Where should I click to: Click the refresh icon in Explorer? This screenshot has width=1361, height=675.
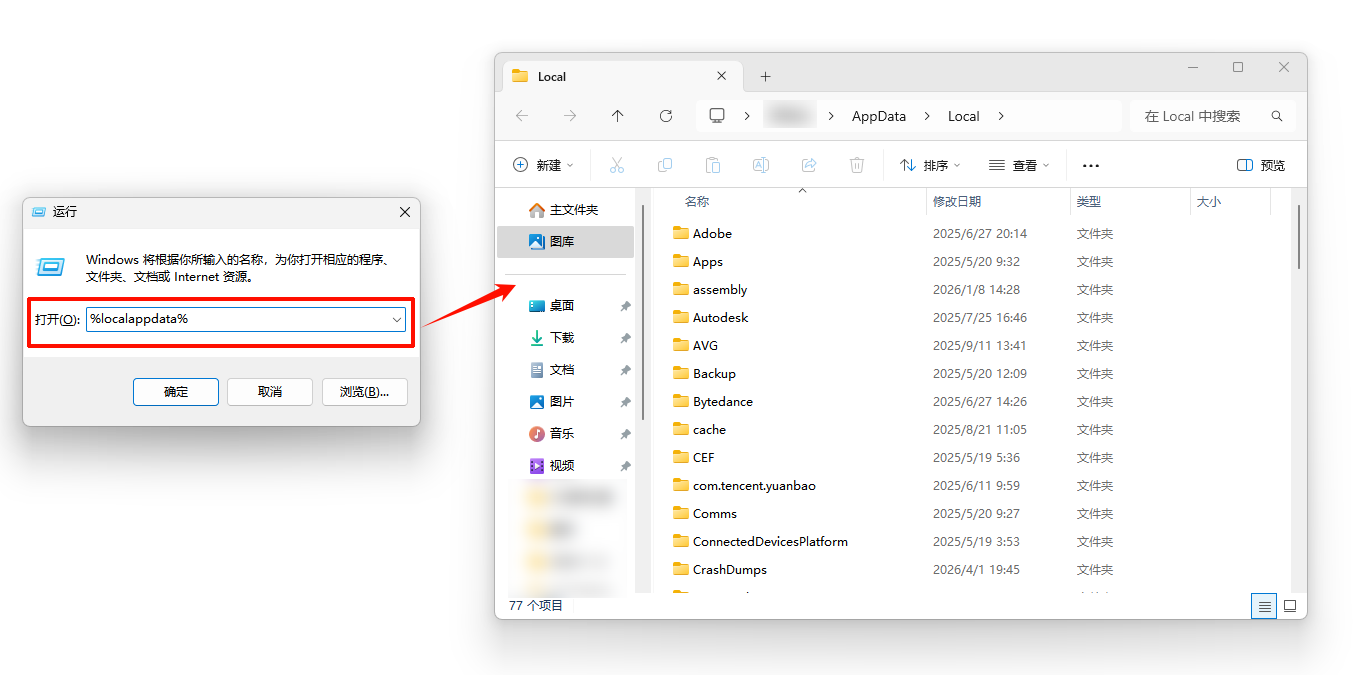pyautogui.click(x=666, y=116)
